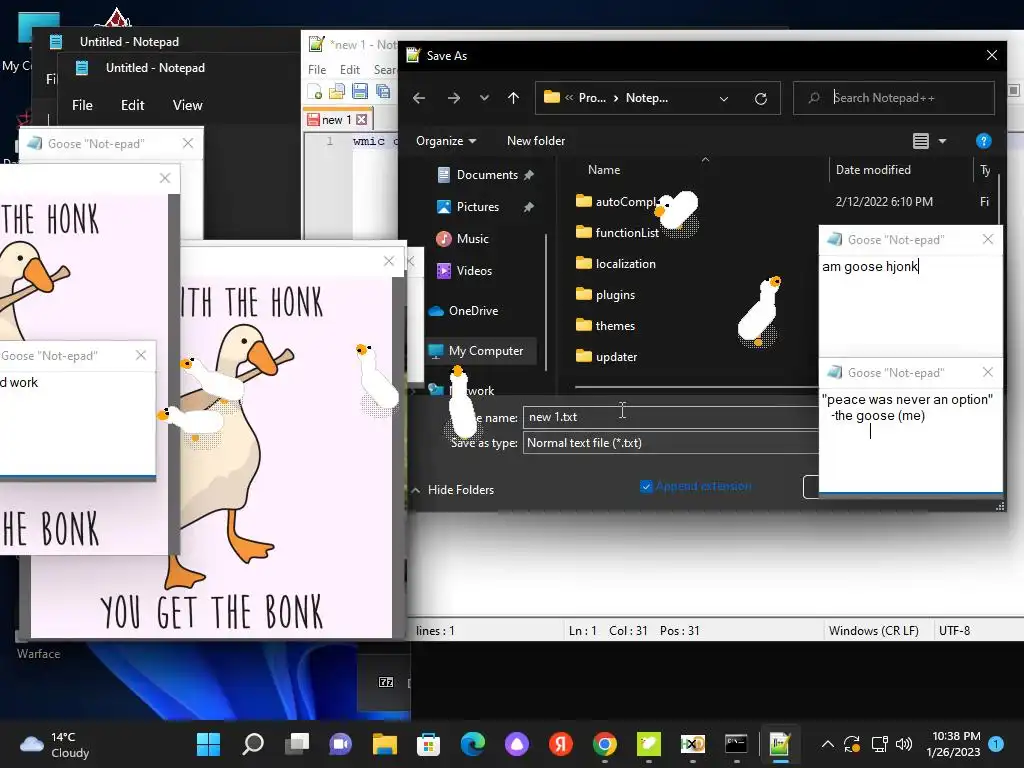Open the Chat app on the taskbar
This screenshot has width=1024, height=768.
(x=340, y=744)
